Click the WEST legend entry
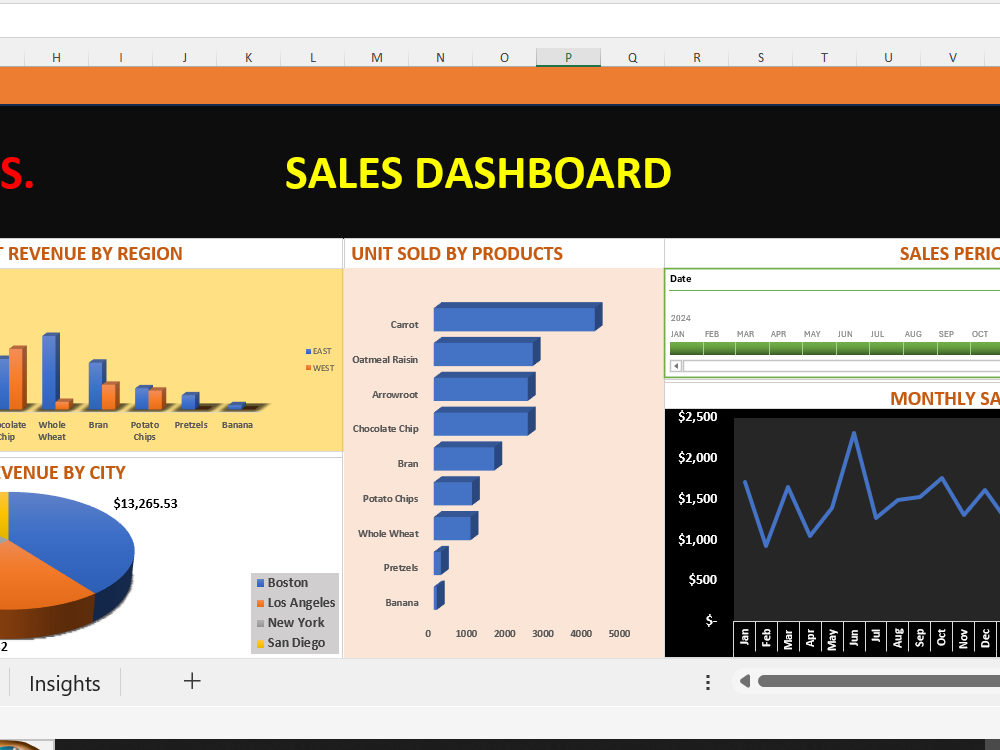This screenshot has width=1000, height=750. coord(320,368)
